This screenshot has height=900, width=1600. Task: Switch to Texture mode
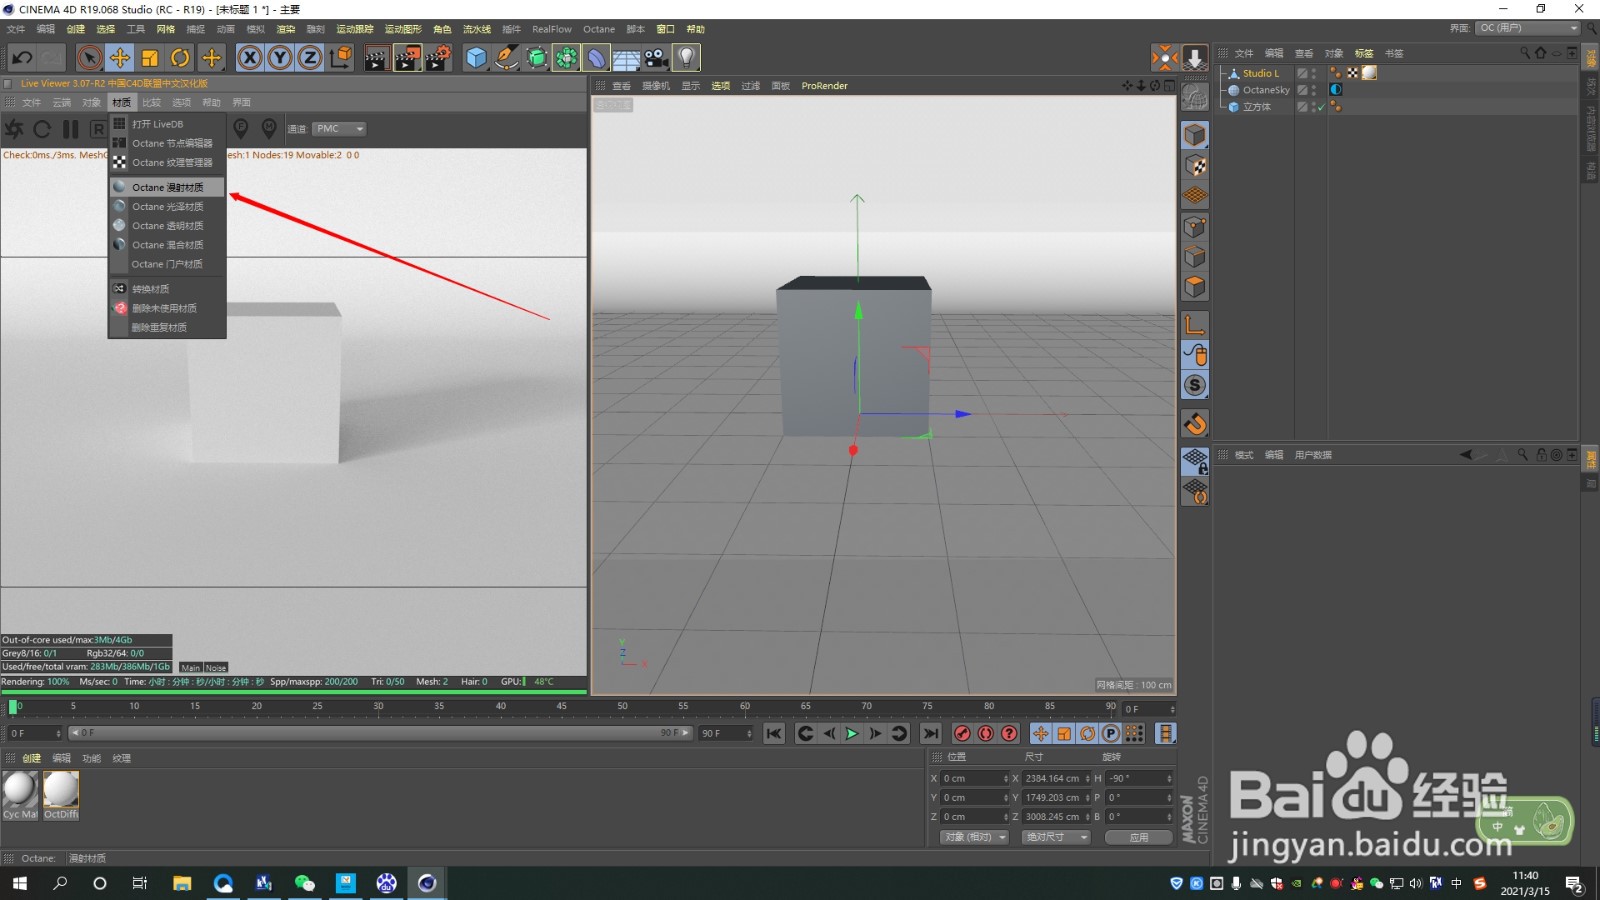pos(1195,165)
